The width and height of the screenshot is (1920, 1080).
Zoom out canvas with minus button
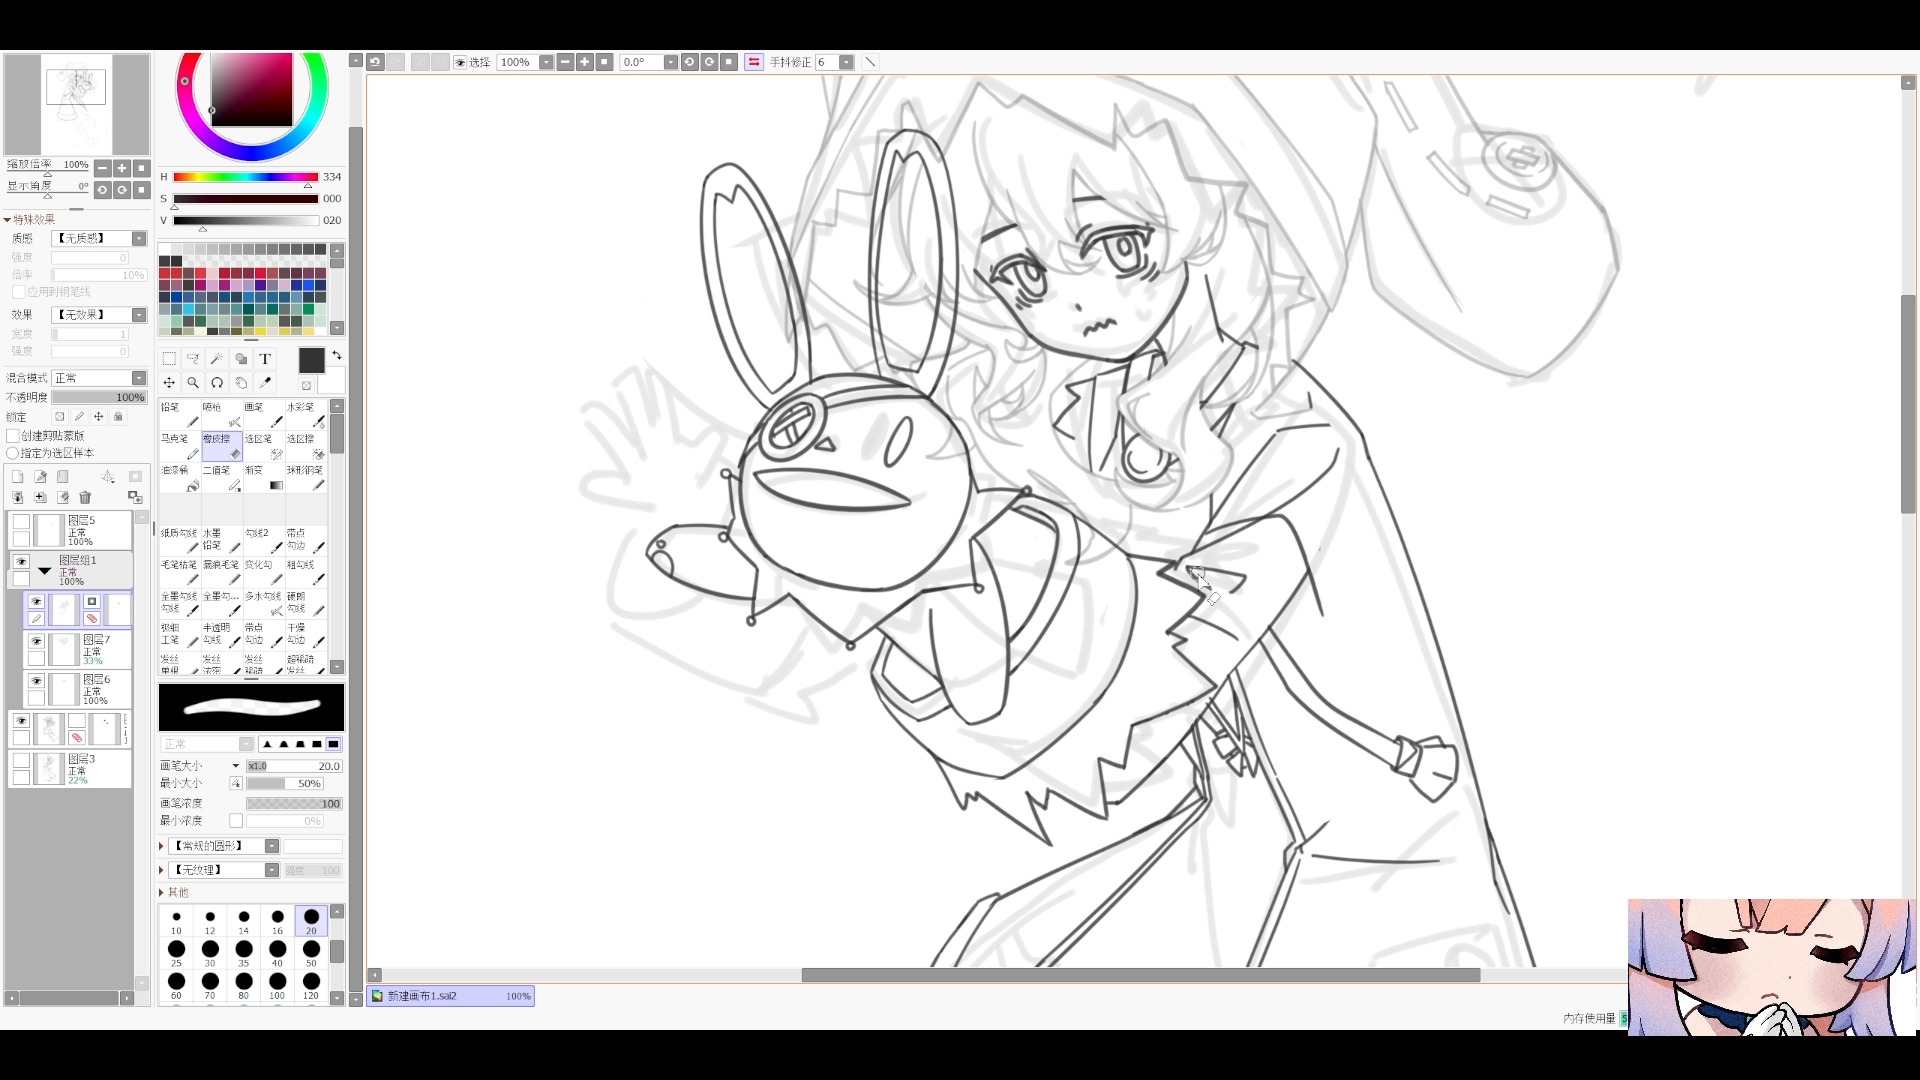point(565,62)
